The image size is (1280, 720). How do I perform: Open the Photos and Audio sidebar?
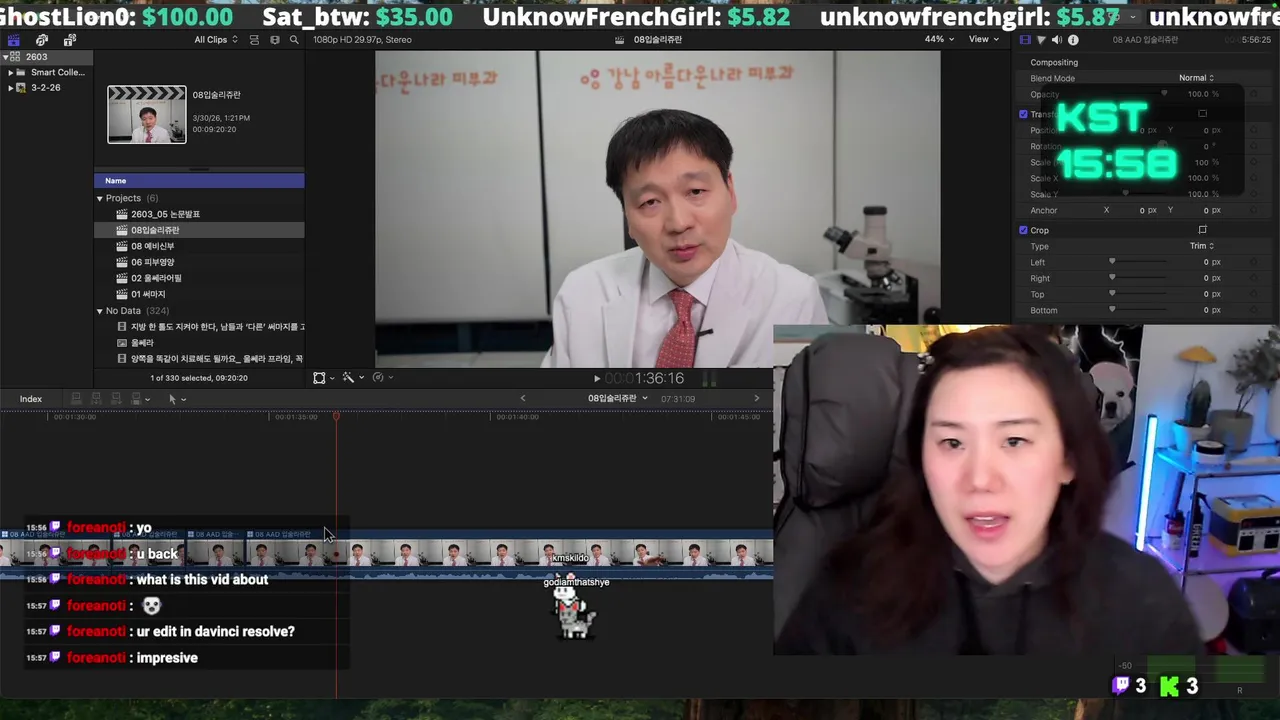(x=42, y=40)
